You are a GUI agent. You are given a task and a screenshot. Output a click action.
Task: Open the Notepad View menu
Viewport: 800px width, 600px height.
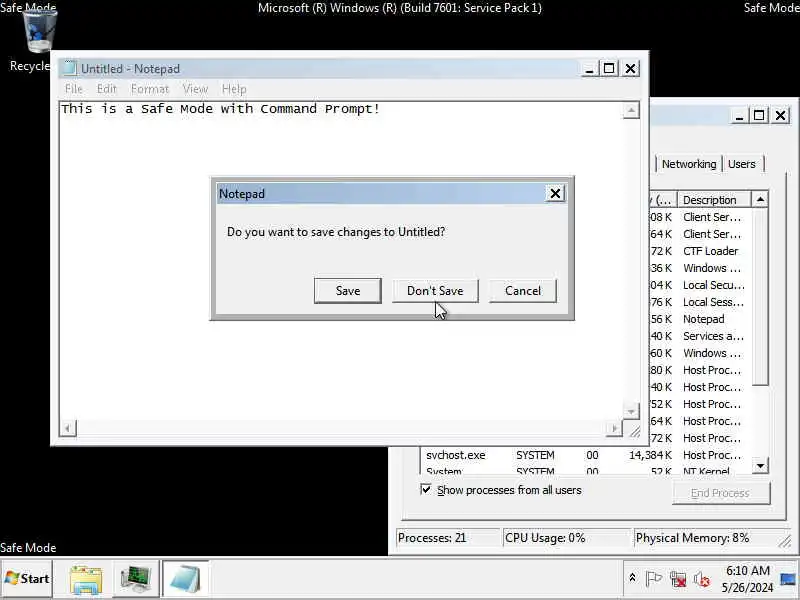195,89
